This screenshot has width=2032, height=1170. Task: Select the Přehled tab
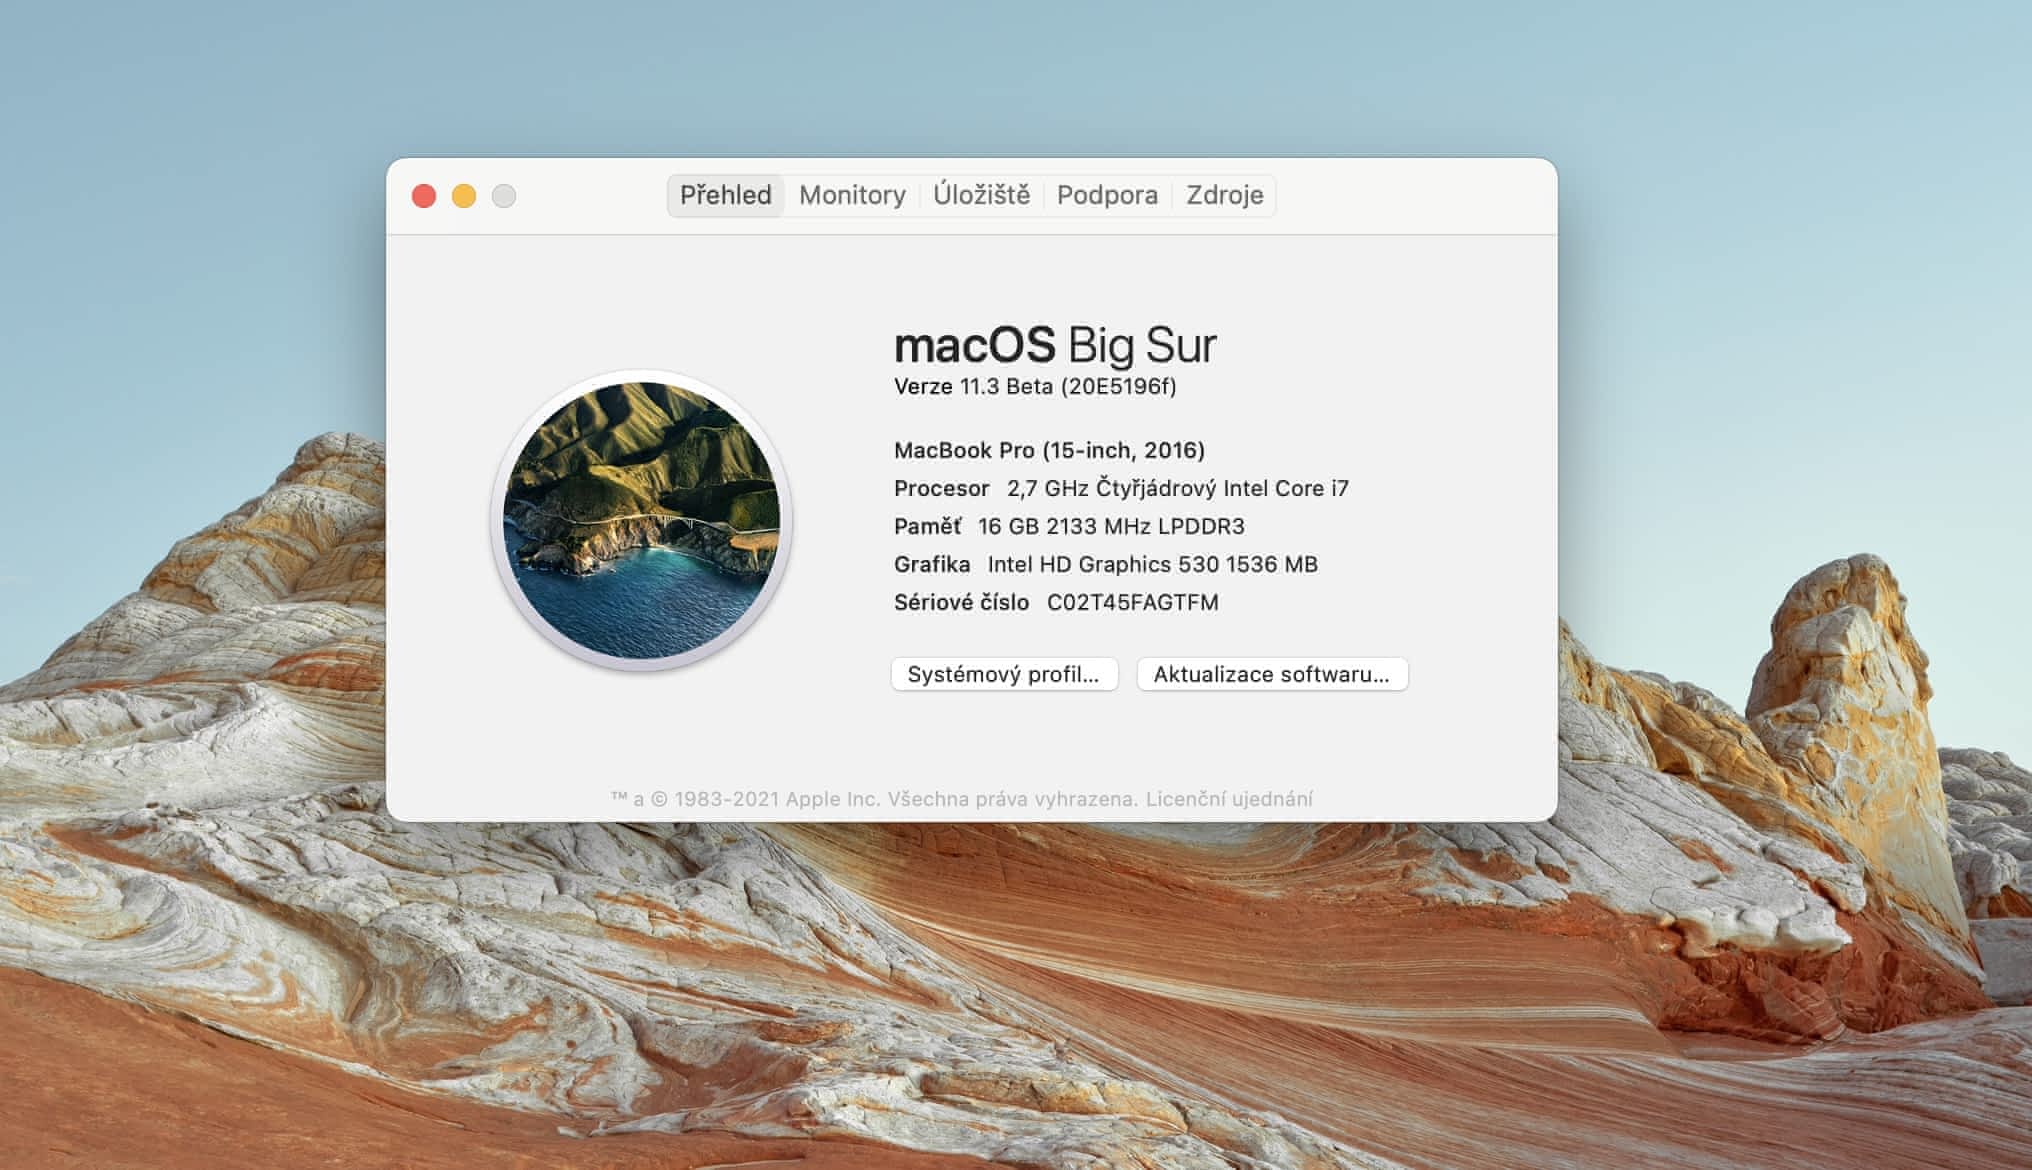725,195
